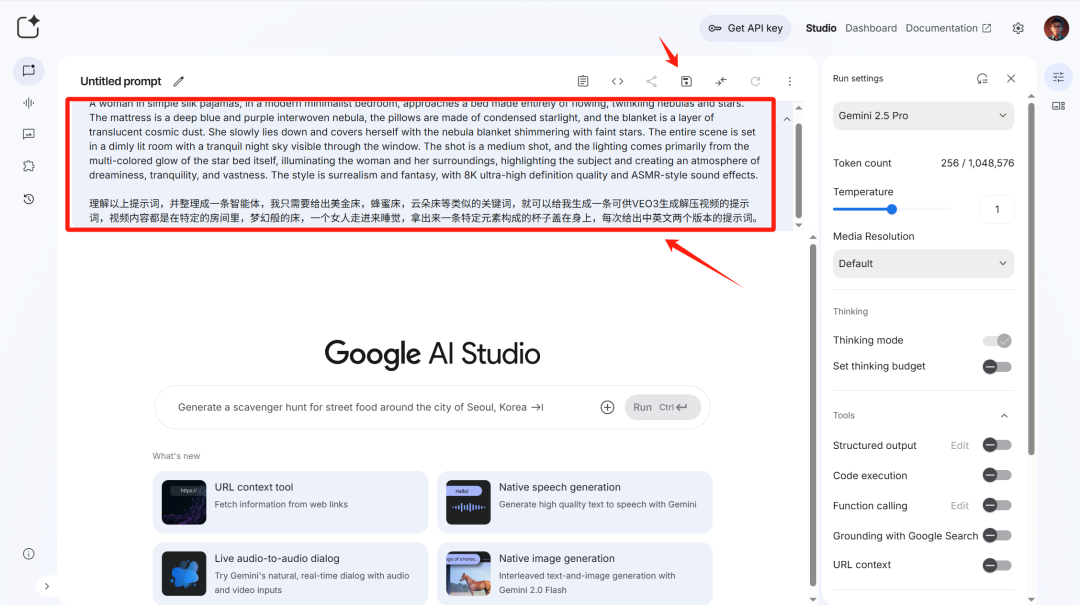Open the Chat prompt sidebar icon
The width and height of the screenshot is (1080, 605).
[x=28, y=71]
